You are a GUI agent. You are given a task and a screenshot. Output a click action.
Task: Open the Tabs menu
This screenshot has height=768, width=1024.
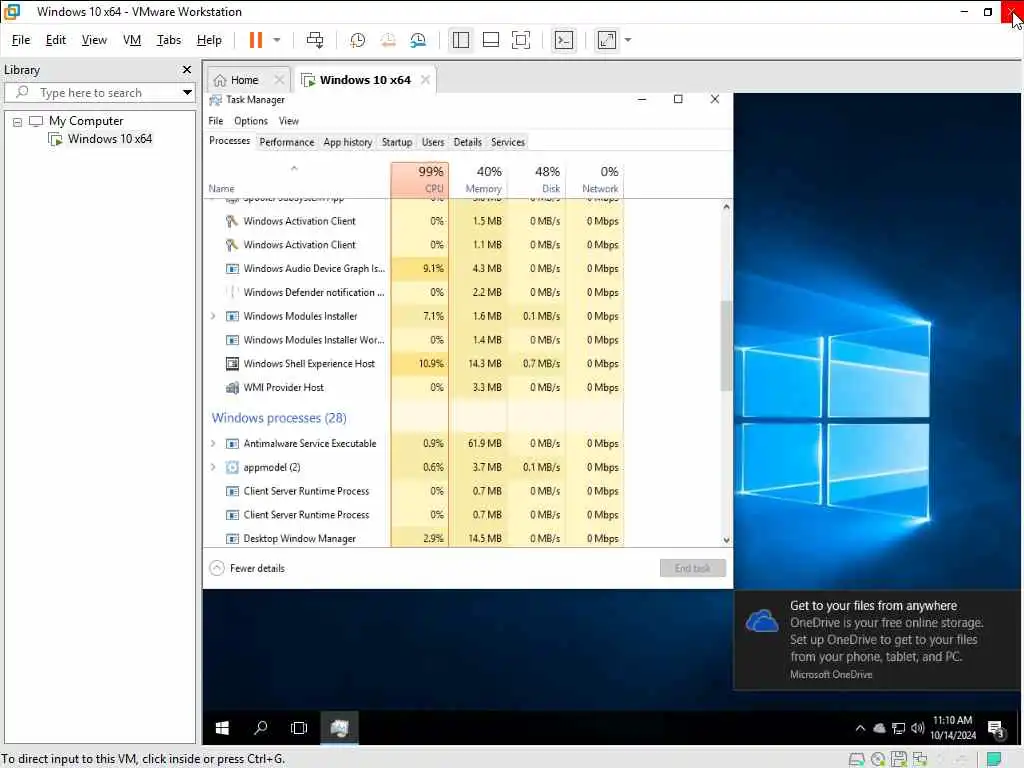tap(168, 40)
